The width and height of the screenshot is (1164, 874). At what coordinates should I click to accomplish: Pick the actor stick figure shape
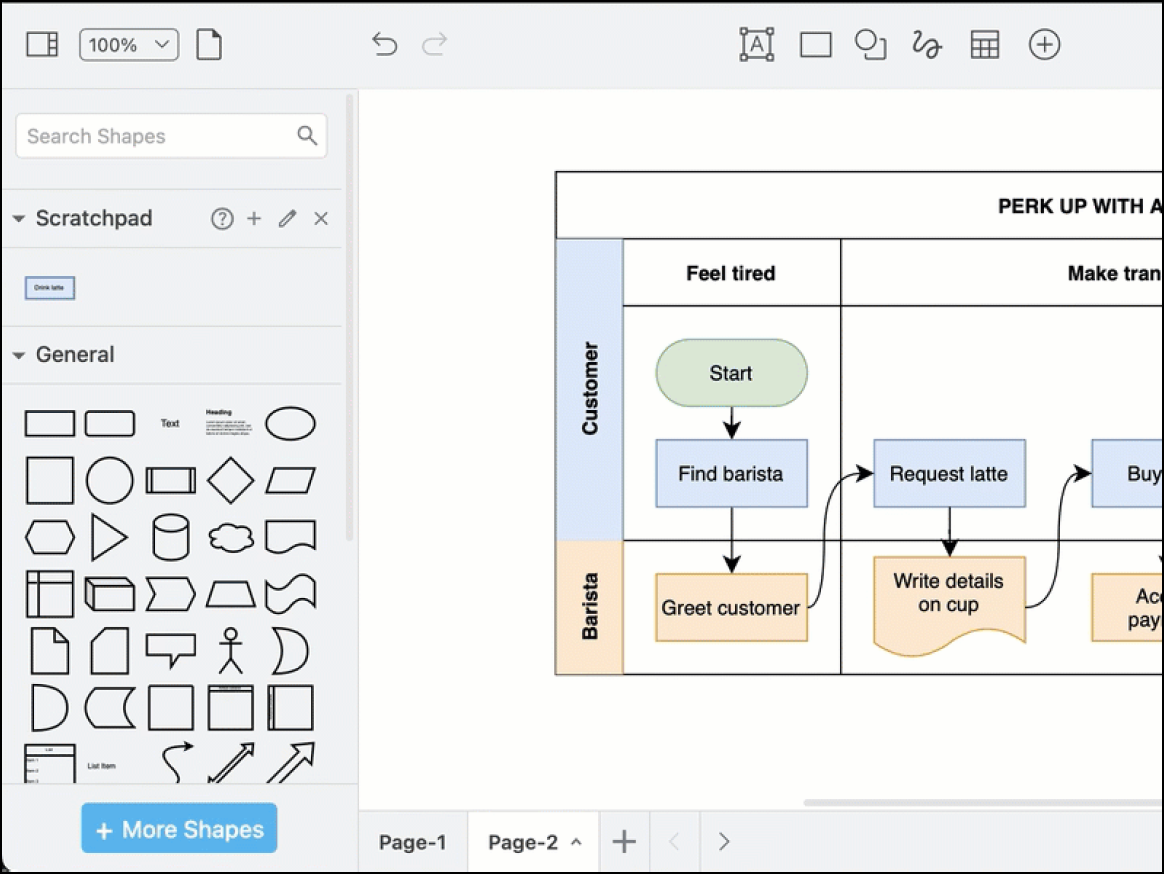230,650
